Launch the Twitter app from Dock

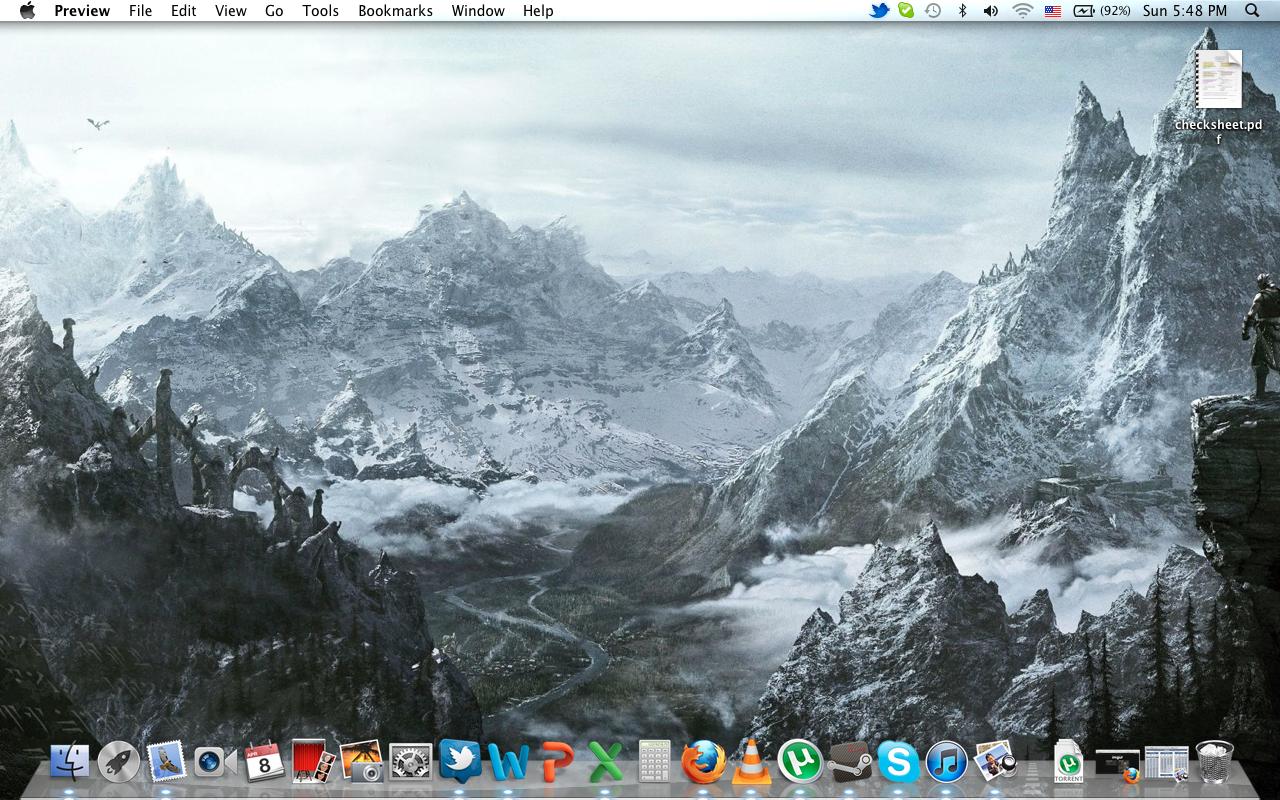pyautogui.click(x=459, y=762)
